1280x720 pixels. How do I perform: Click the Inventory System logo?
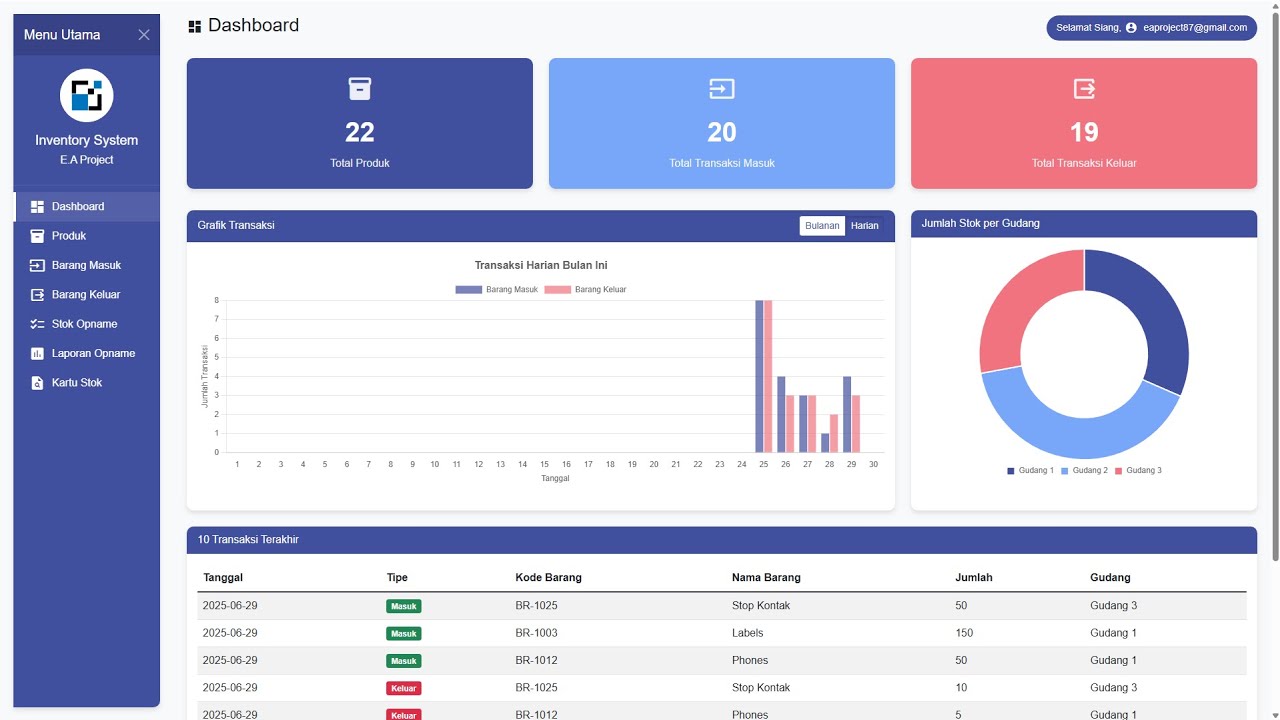click(x=87, y=96)
